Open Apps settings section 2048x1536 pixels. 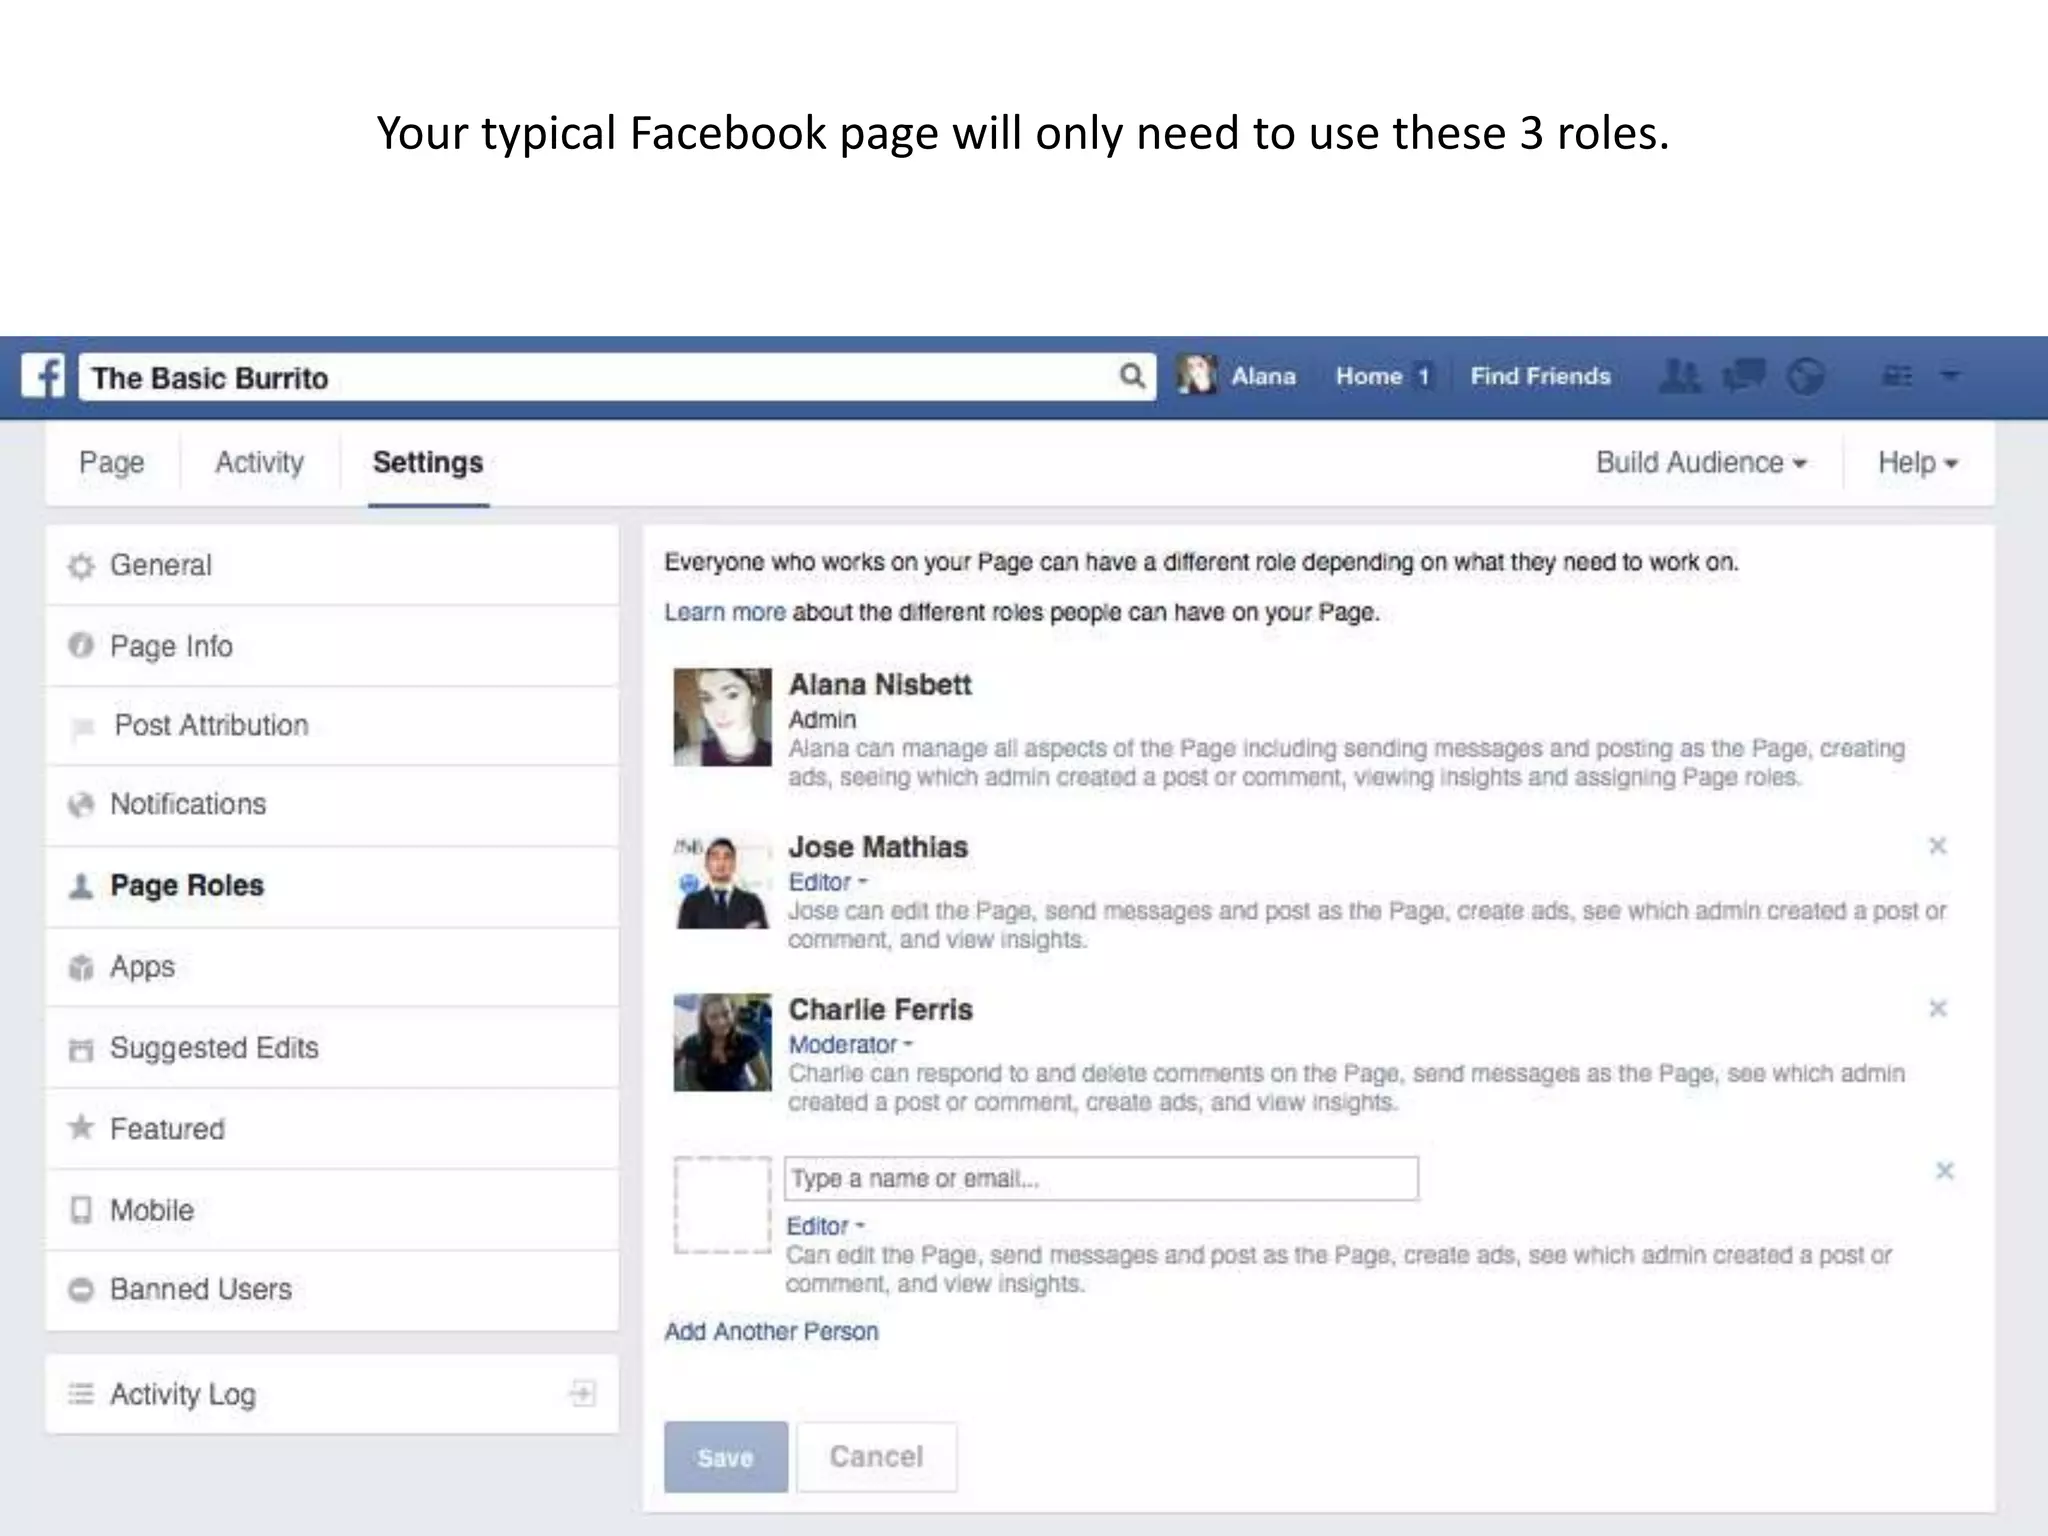click(332, 967)
